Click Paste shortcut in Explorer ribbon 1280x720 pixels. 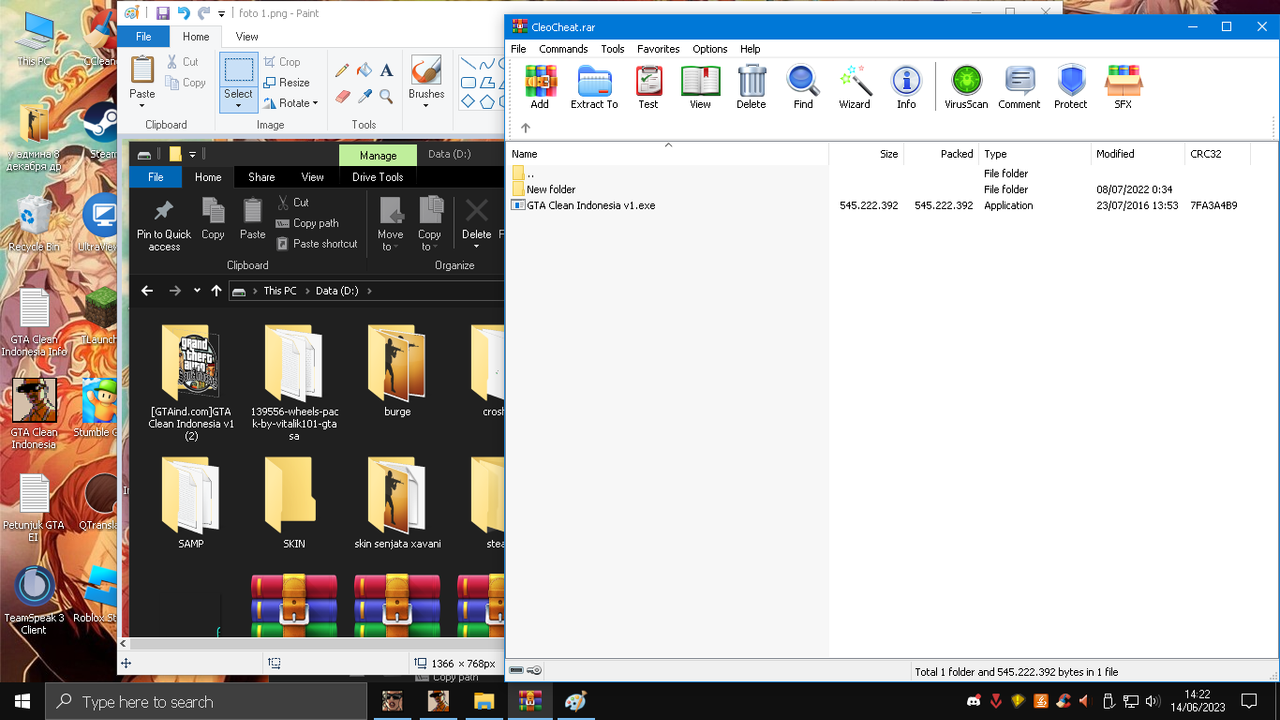(317, 244)
